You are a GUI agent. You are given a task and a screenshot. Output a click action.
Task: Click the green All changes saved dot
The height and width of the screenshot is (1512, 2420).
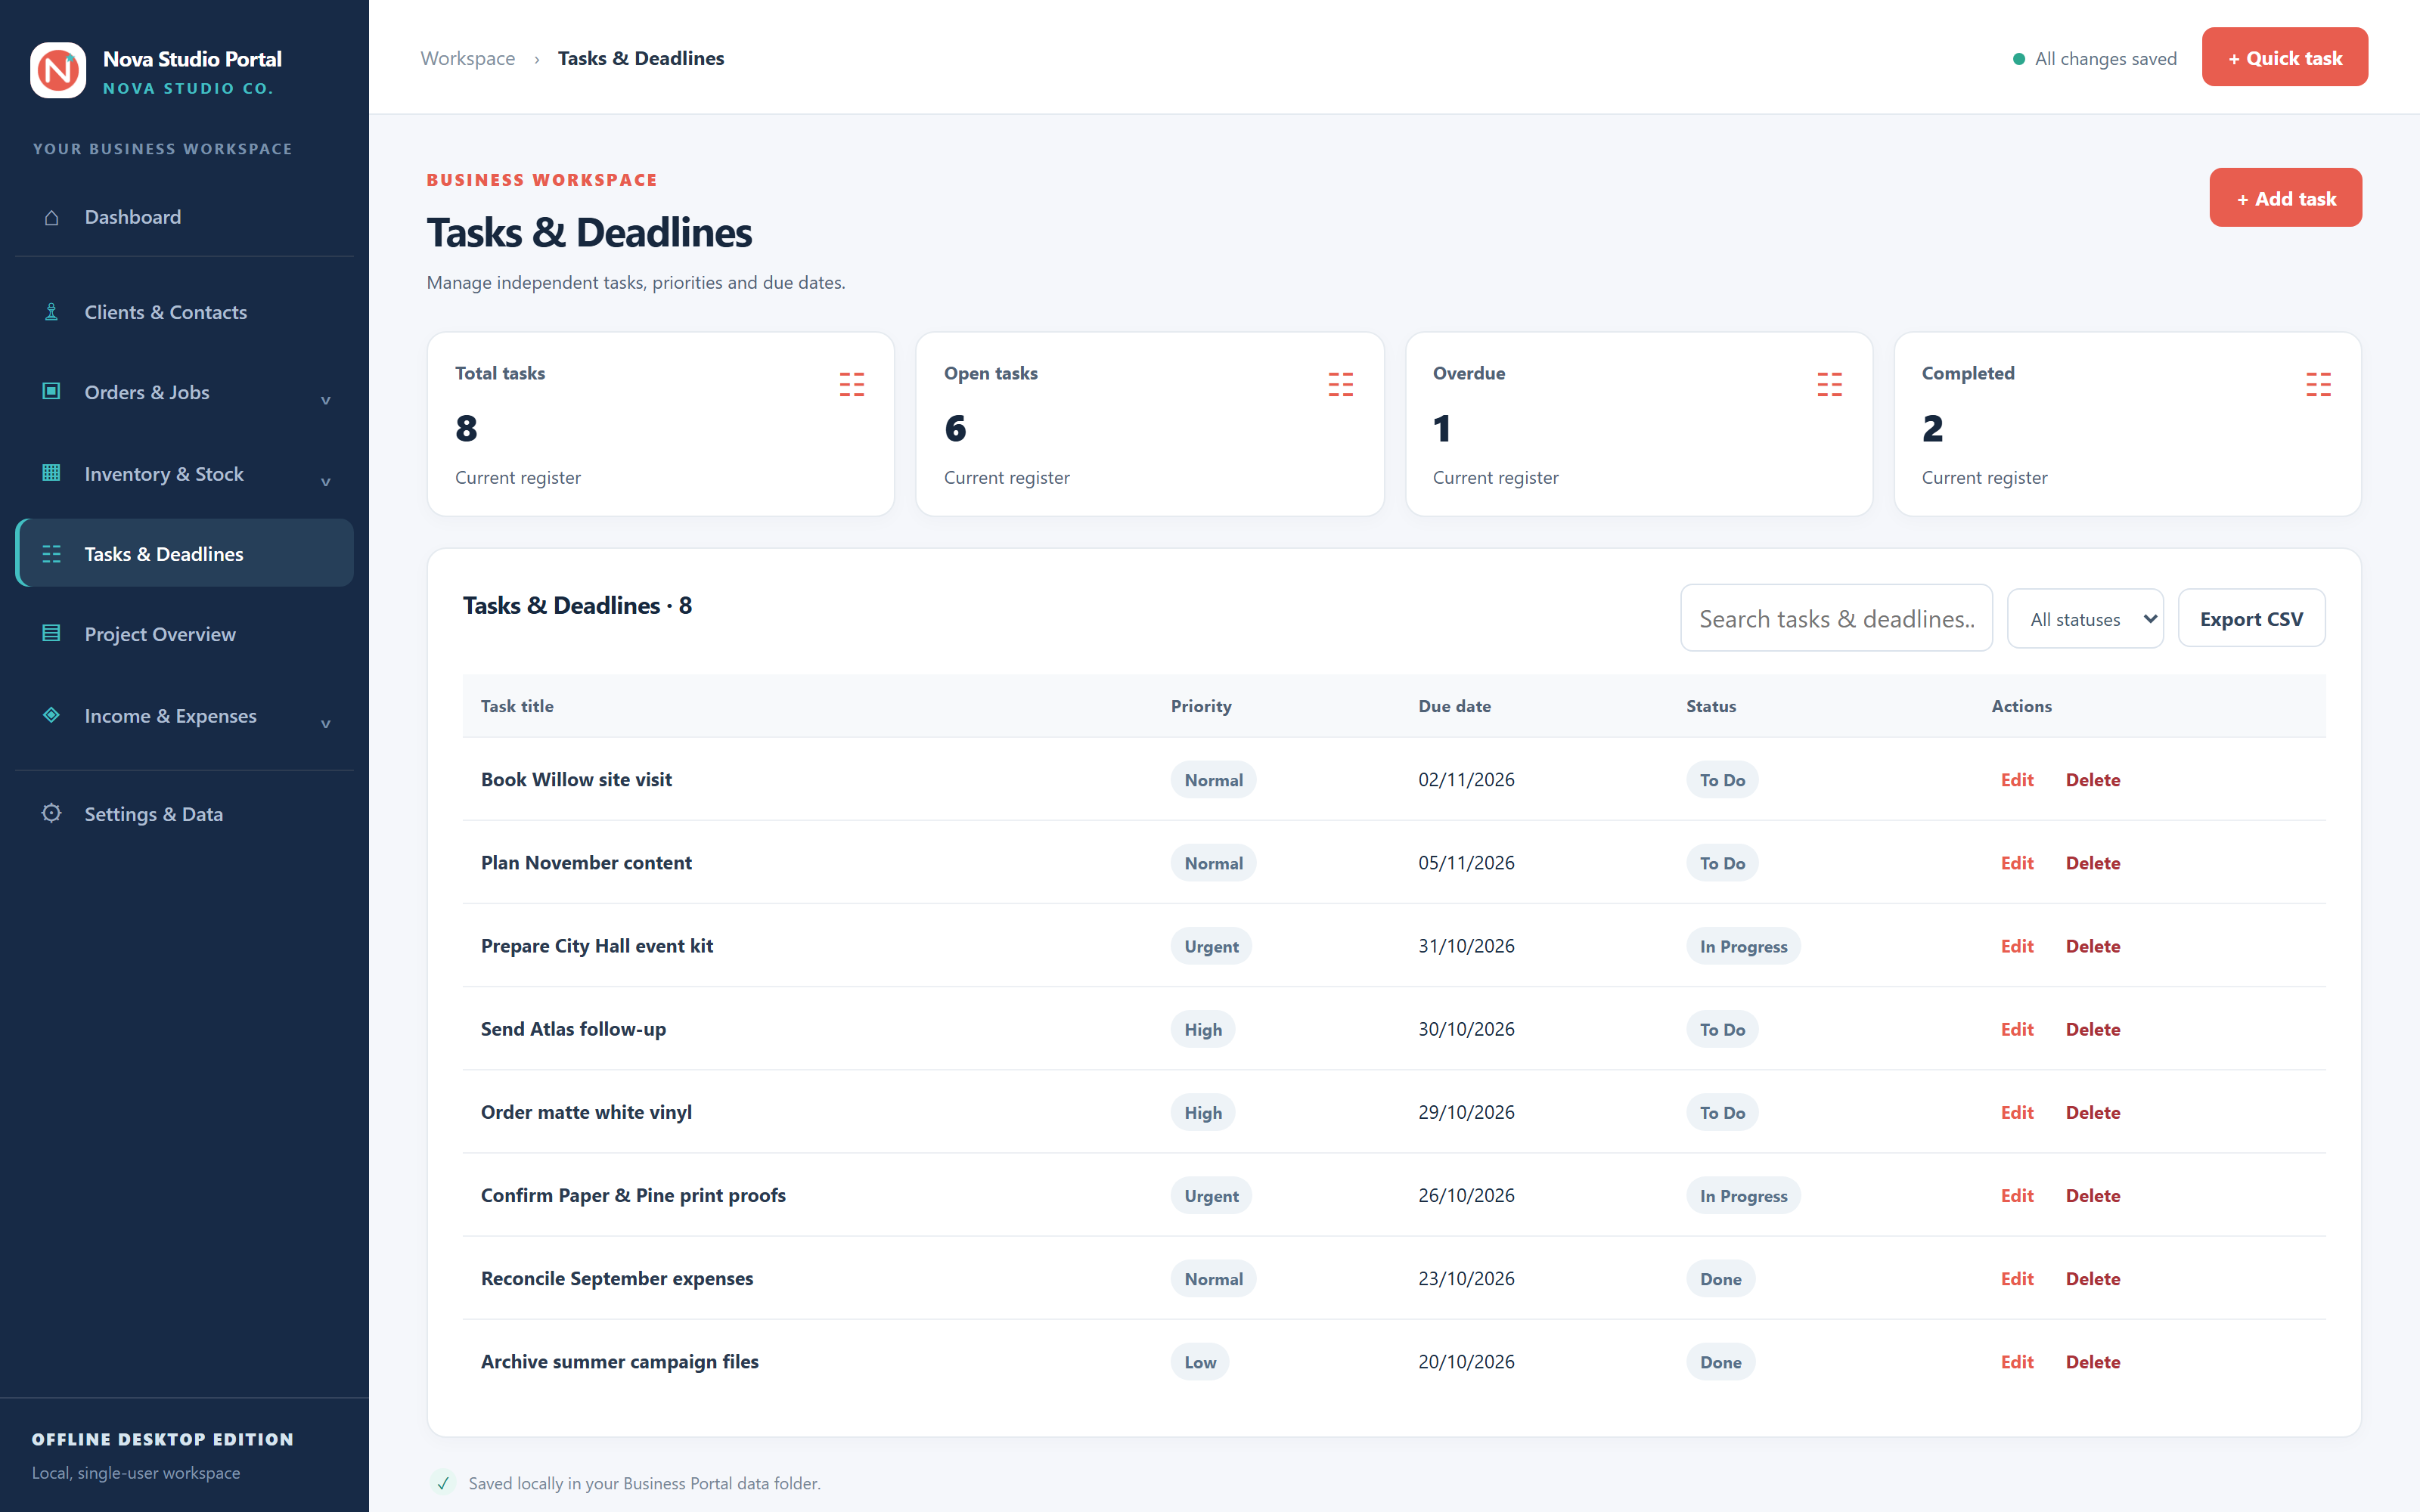click(2019, 59)
